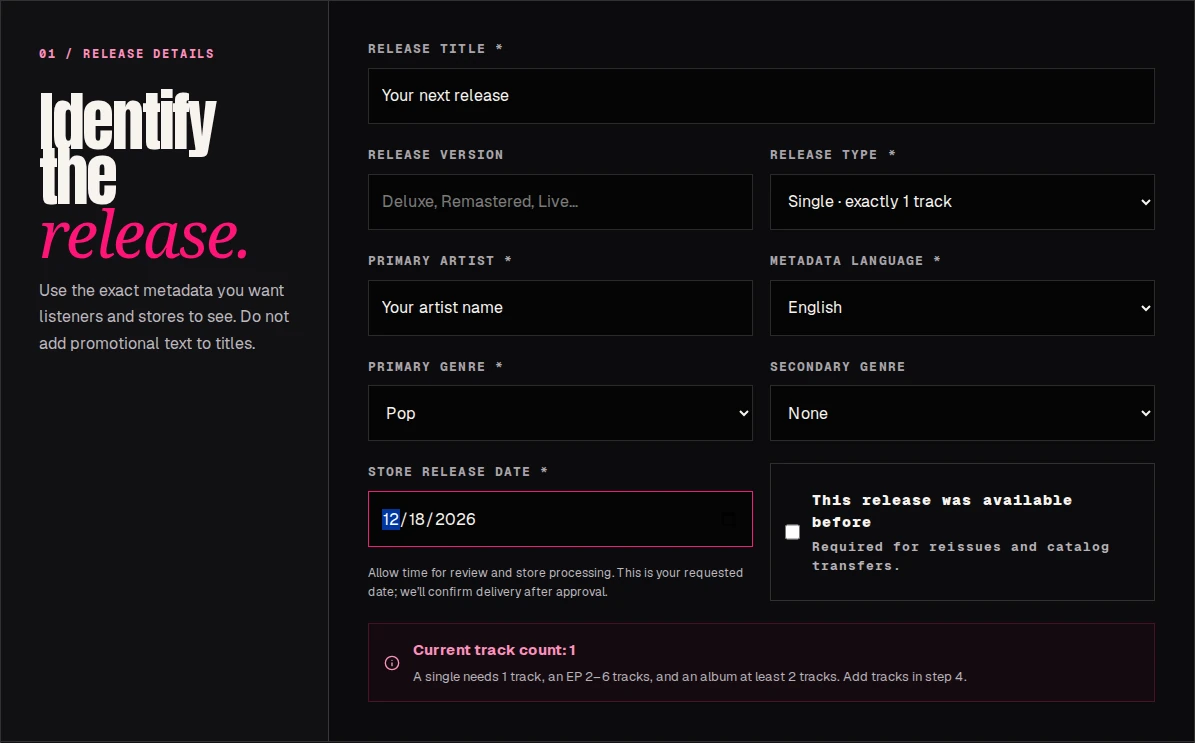The image size is (1195, 743).
Task: Click the 'Identify the release.' heading
Action: (x=144, y=176)
